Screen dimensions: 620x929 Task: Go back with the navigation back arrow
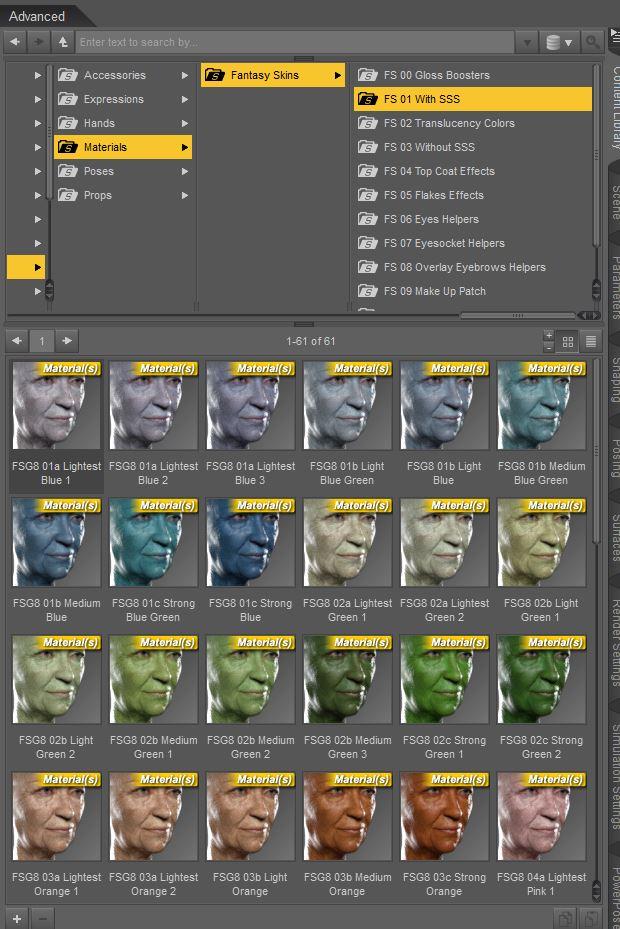click(x=15, y=42)
